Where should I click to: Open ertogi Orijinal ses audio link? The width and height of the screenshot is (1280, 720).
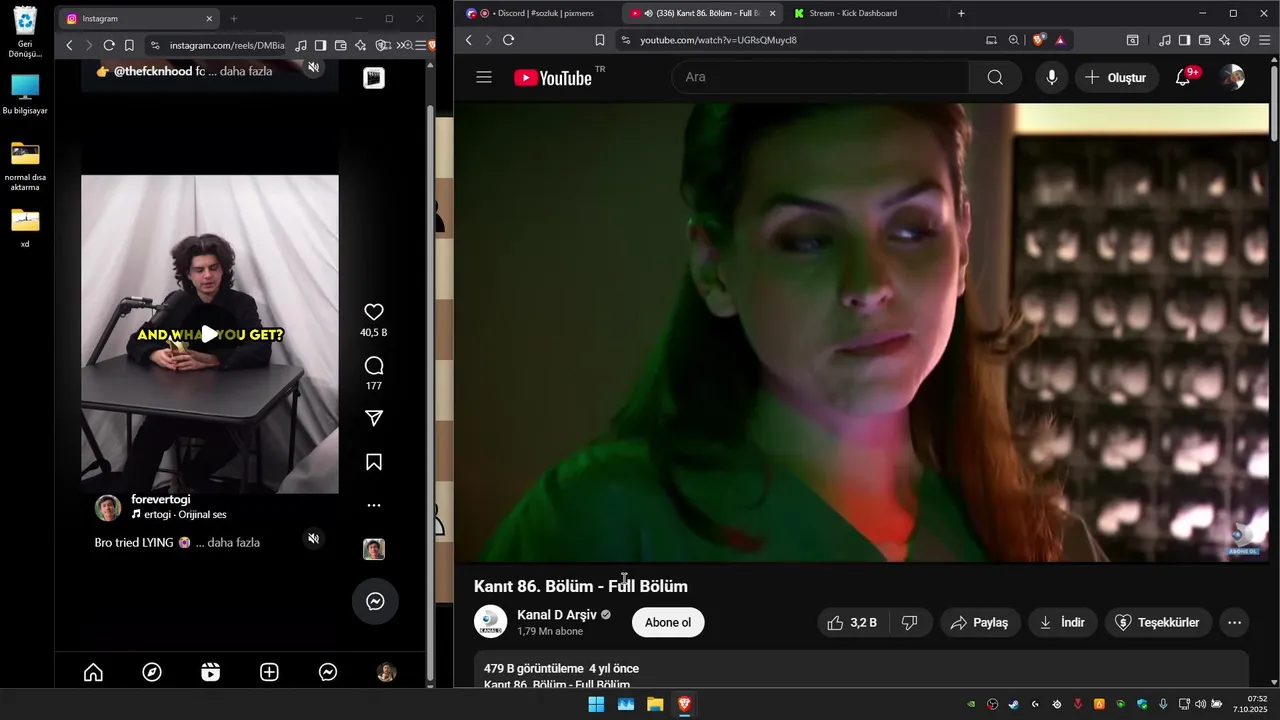(179, 515)
